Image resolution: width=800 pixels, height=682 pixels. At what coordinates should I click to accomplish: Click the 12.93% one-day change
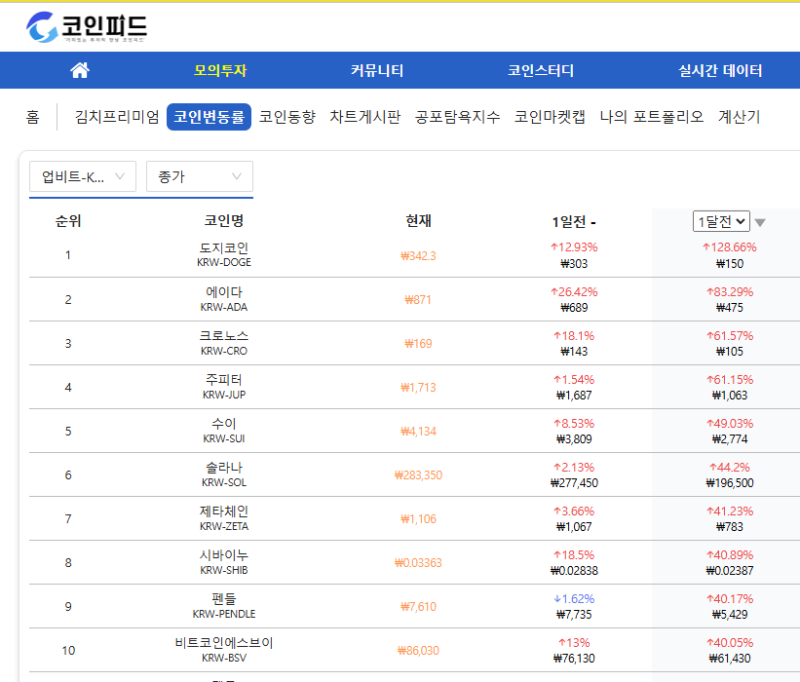click(574, 247)
